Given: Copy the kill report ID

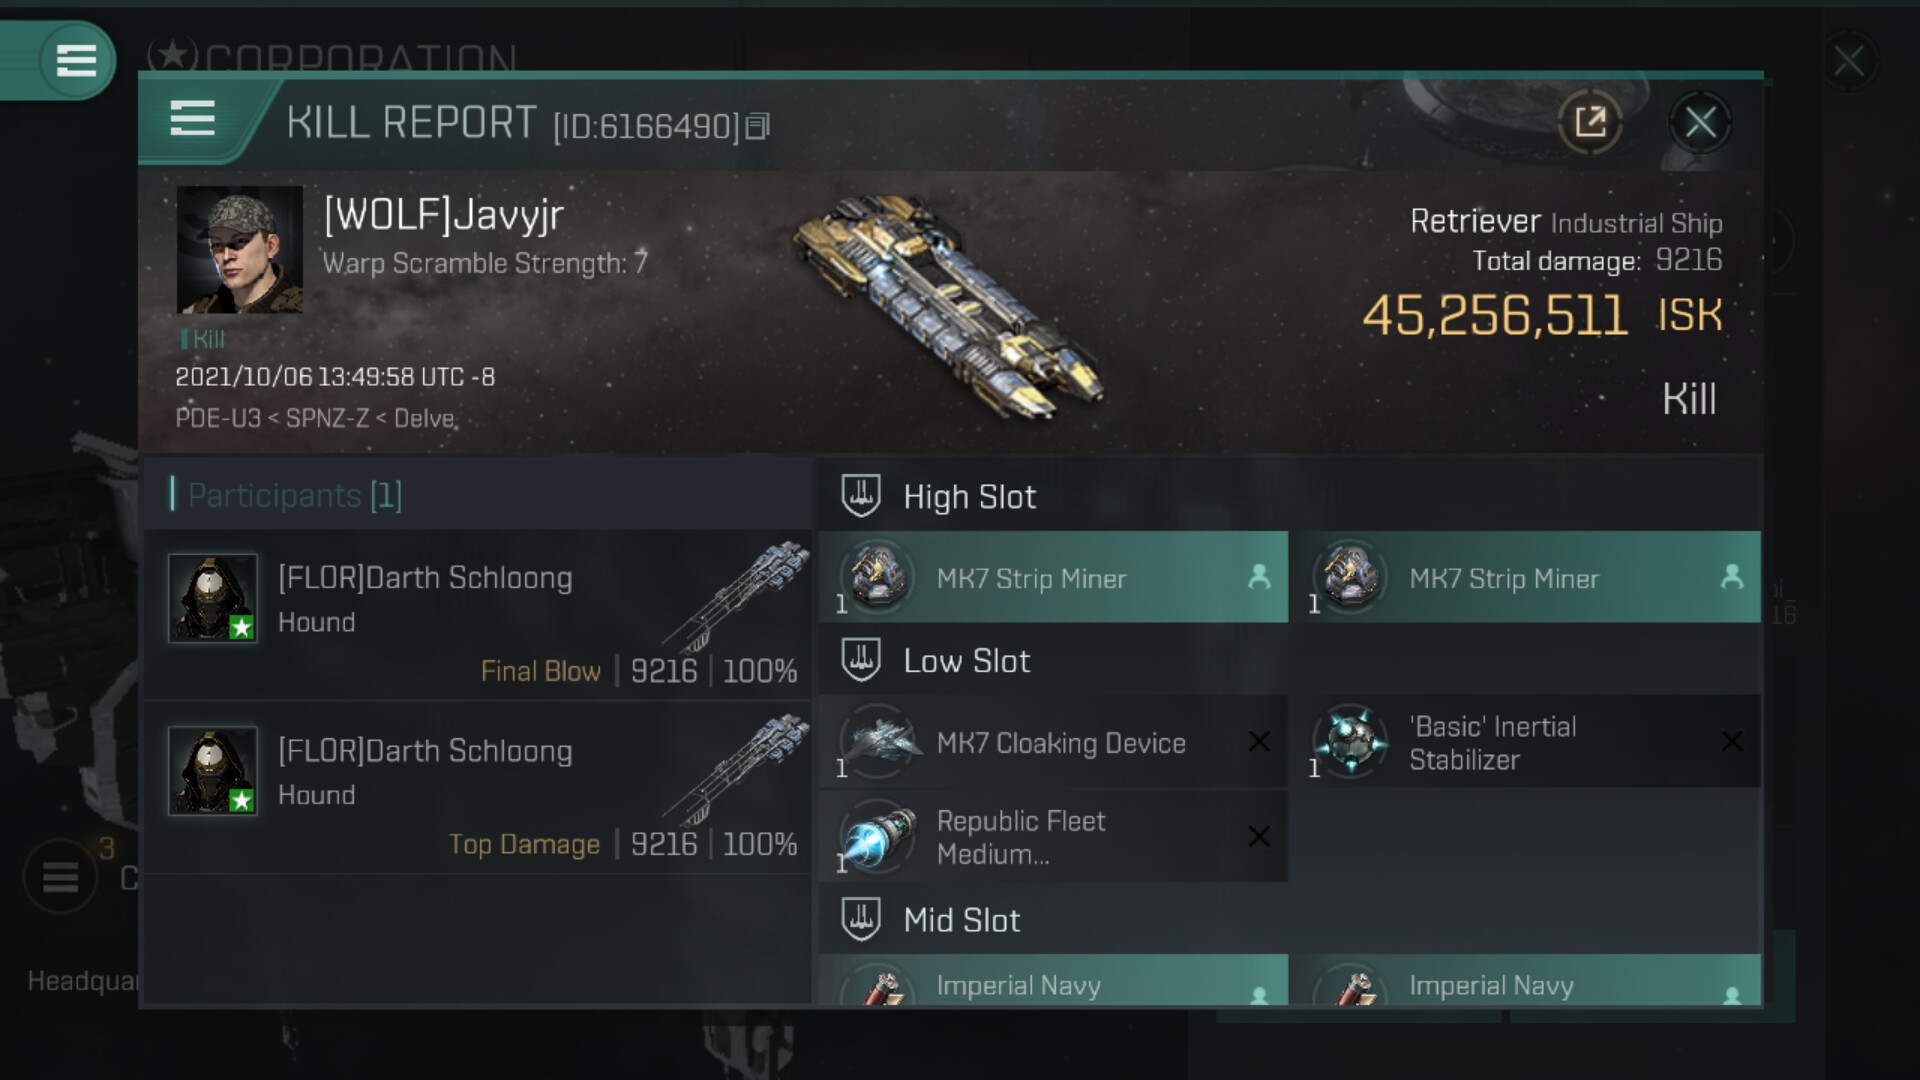Looking at the screenshot, I should tap(757, 126).
